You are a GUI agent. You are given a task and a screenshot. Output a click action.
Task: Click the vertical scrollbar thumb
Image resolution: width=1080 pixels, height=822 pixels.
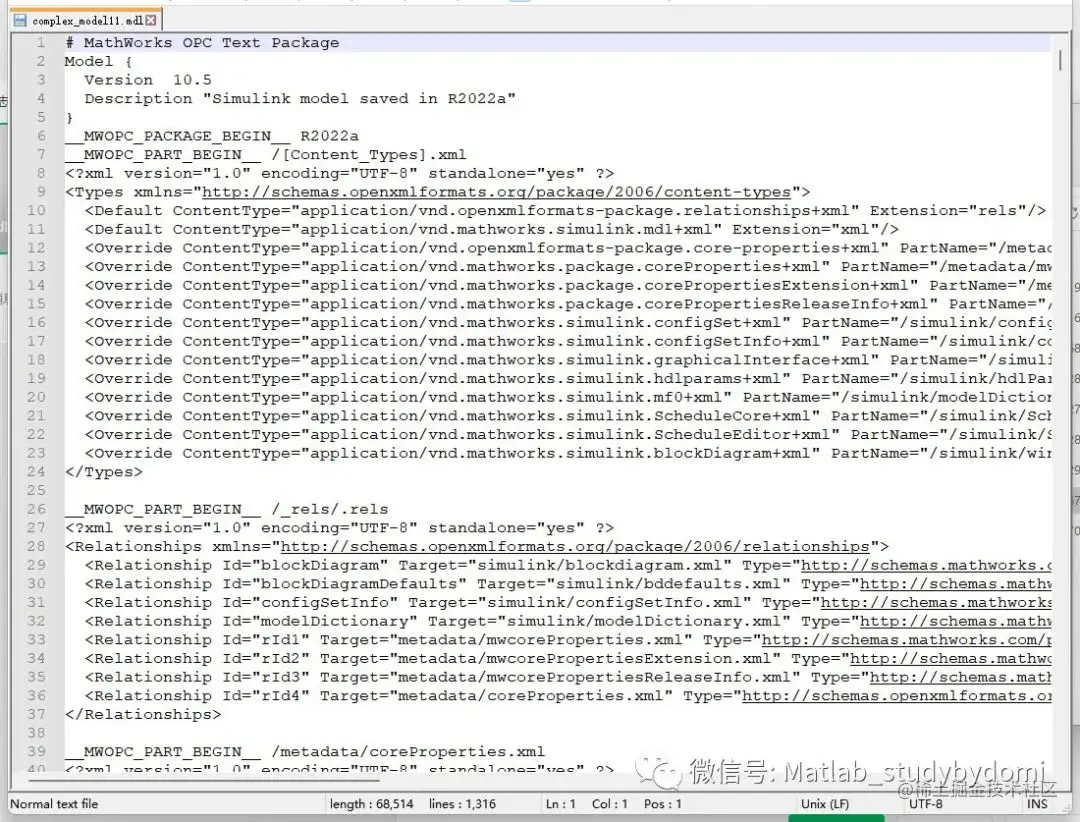1060,59
